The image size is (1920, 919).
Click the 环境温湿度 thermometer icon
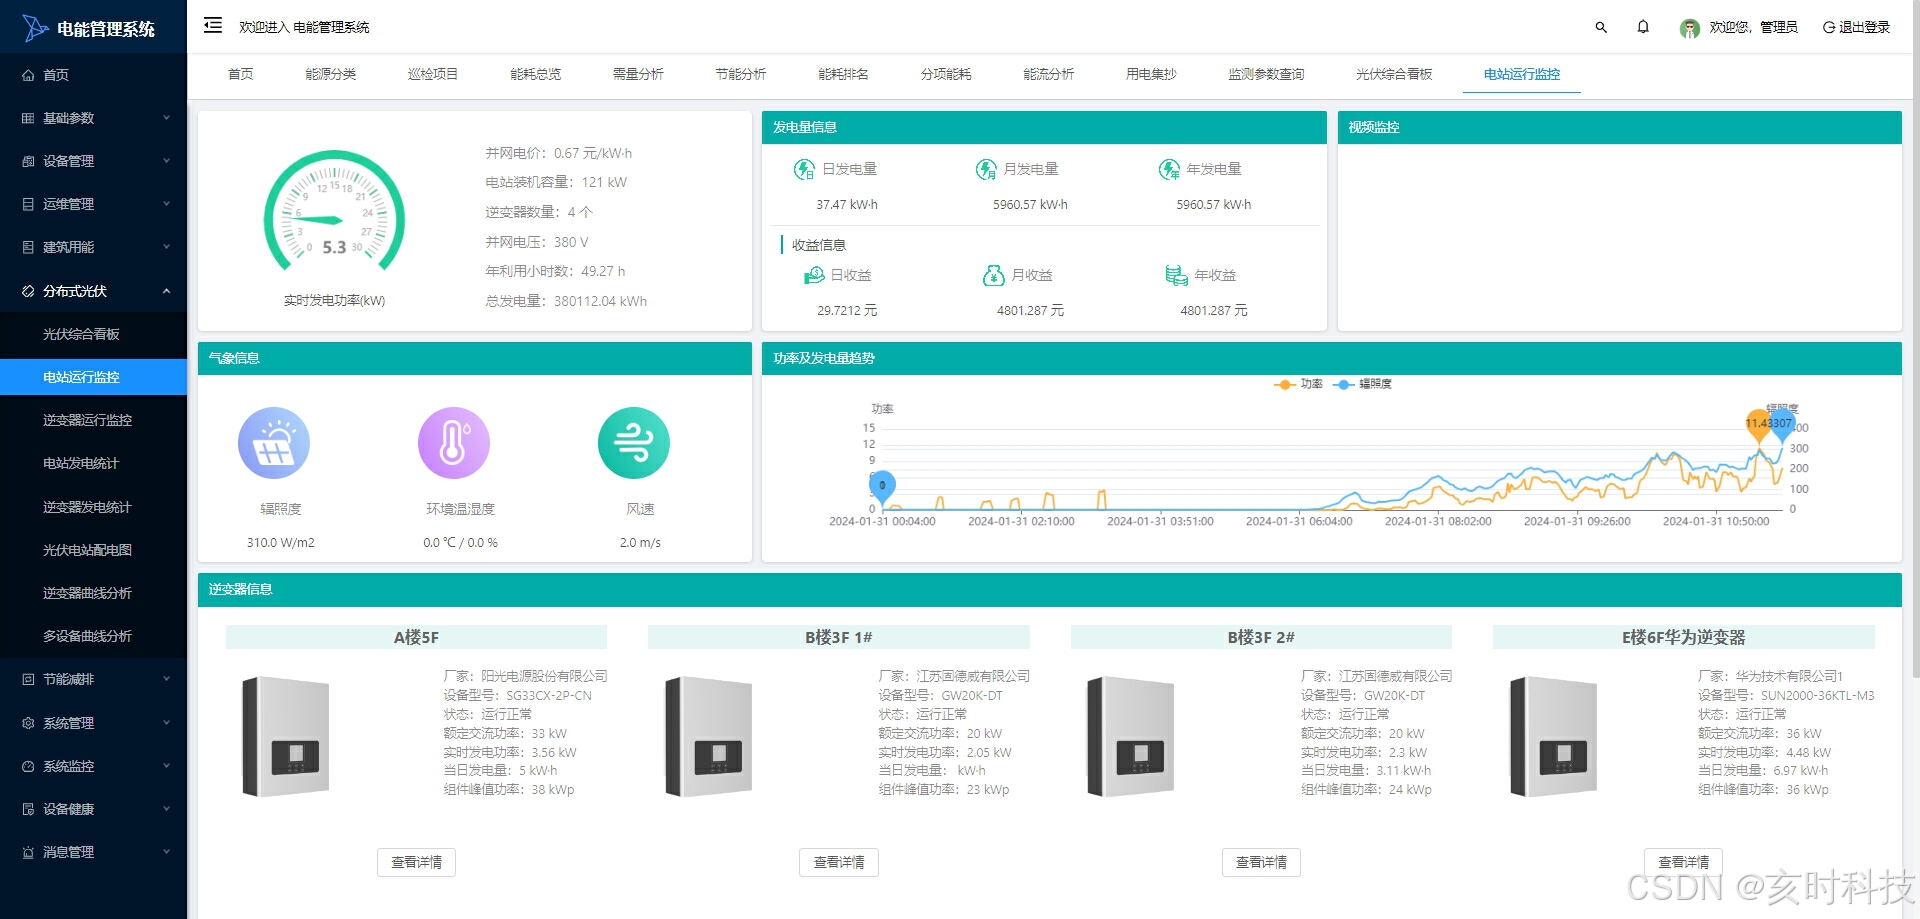pyautogui.click(x=454, y=443)
